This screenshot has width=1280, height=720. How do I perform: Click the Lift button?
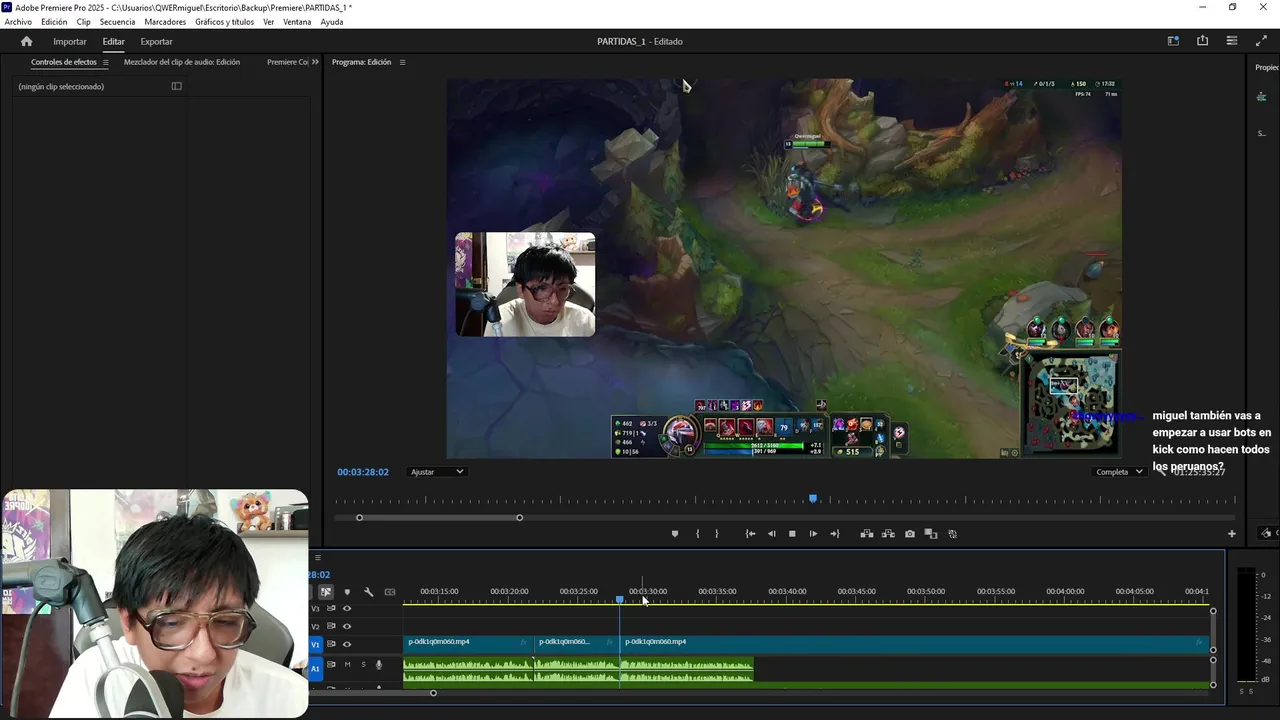tap(866, 534)
